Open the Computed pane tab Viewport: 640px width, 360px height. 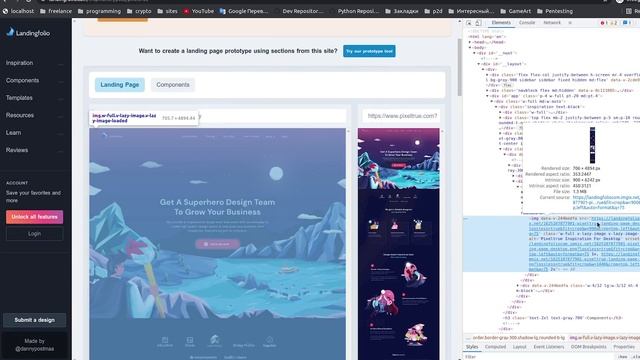click(495, 347)
